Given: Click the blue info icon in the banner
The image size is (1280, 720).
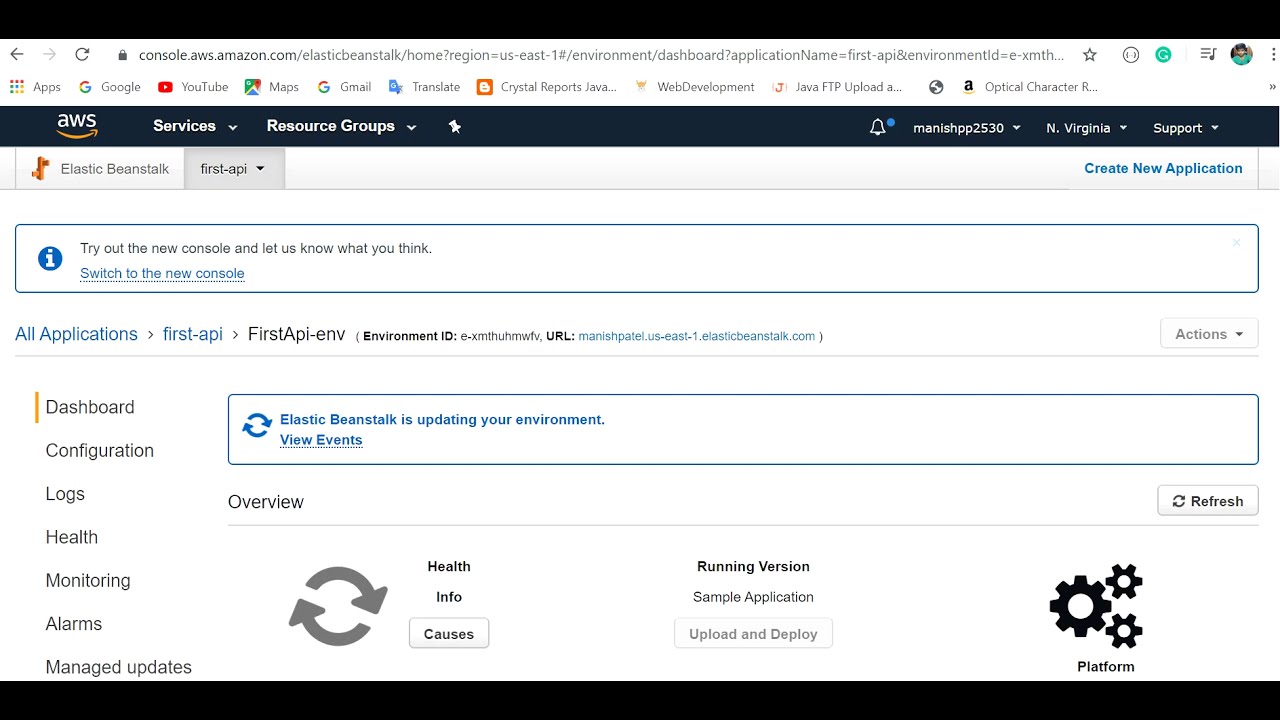Looking at the screenshot, I should (50, 258).
